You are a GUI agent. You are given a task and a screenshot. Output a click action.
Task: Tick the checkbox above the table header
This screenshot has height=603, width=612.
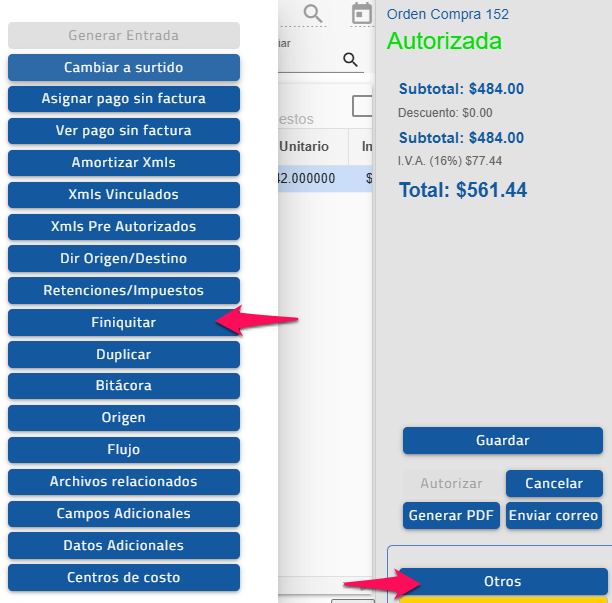pos(362,106)
